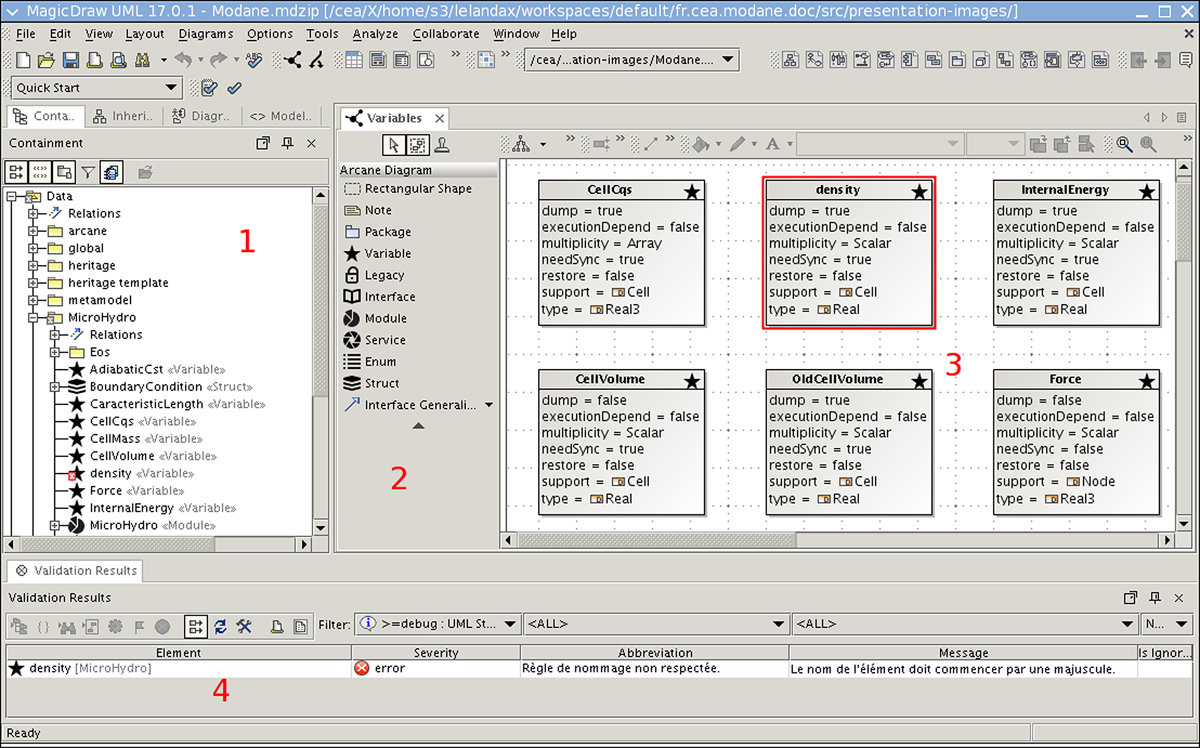Toggle the dashed-rectangle multi-select mode button

(x=417, y=145)
